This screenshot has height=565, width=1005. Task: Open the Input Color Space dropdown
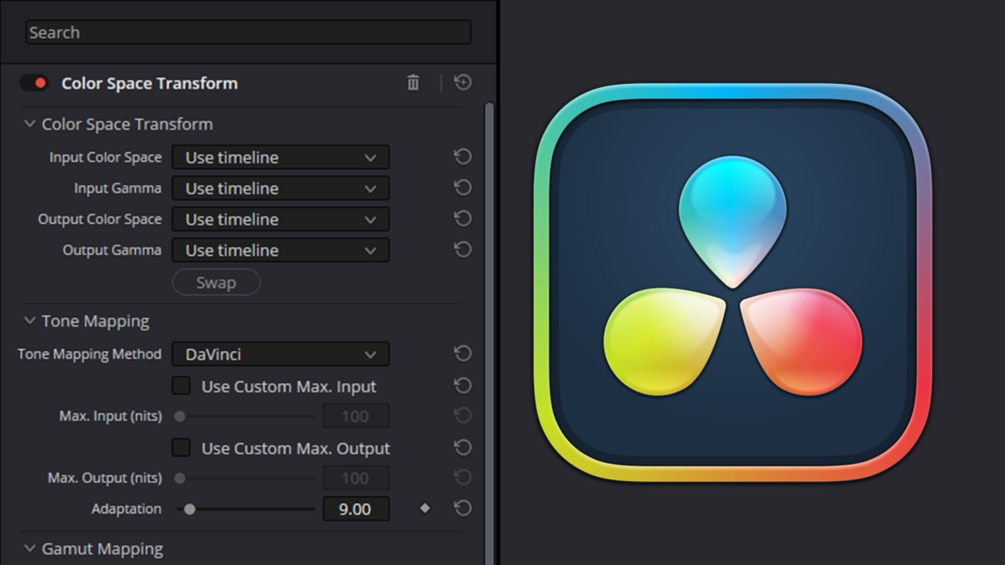click(x=281, y=157)
